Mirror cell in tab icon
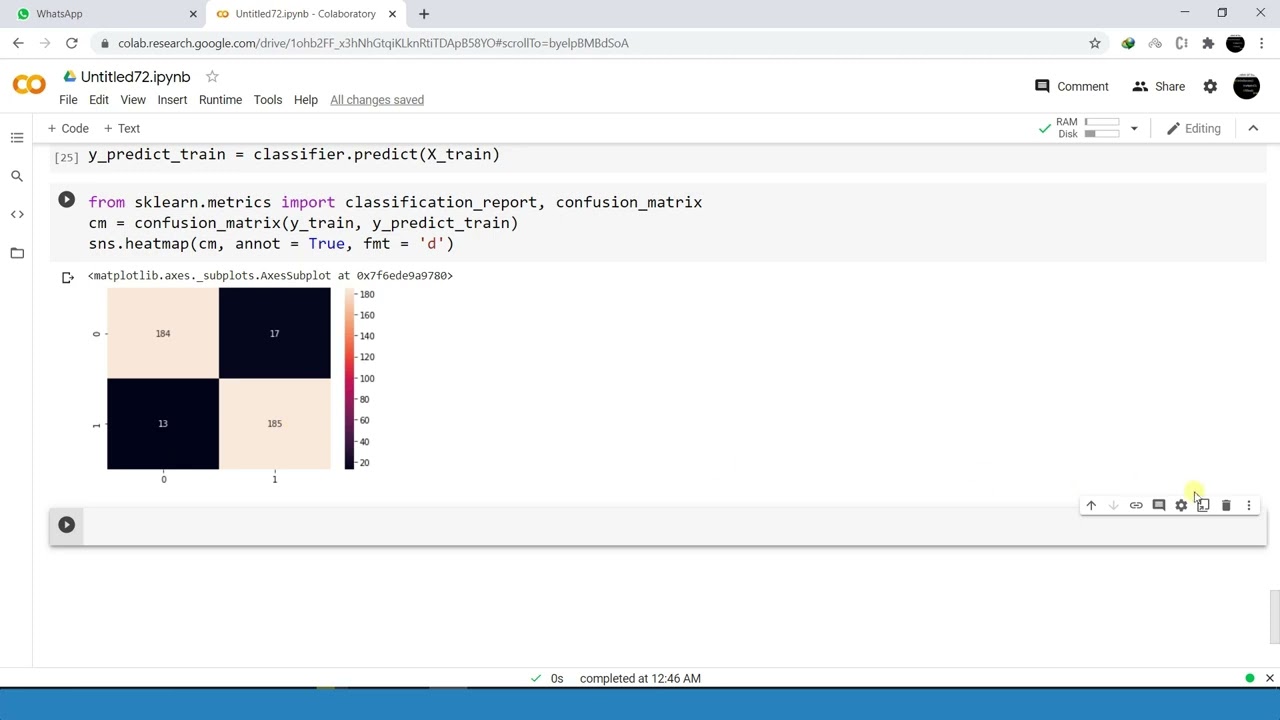The width and height of the screenshot is (1280, 720). [x=1203, y=506]
